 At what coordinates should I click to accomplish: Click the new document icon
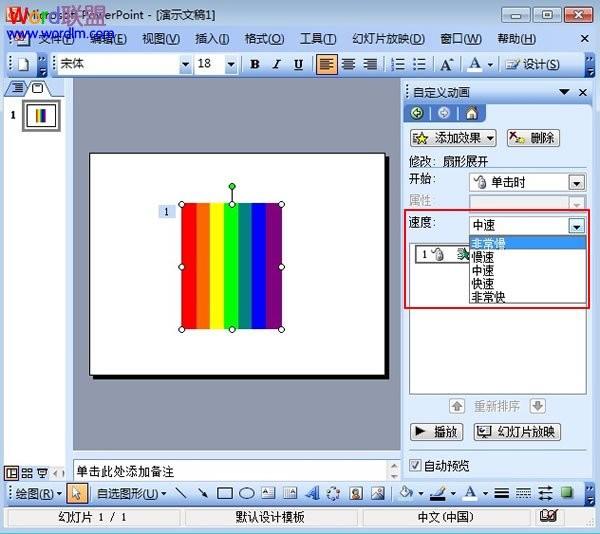click(x=23, y=64)
